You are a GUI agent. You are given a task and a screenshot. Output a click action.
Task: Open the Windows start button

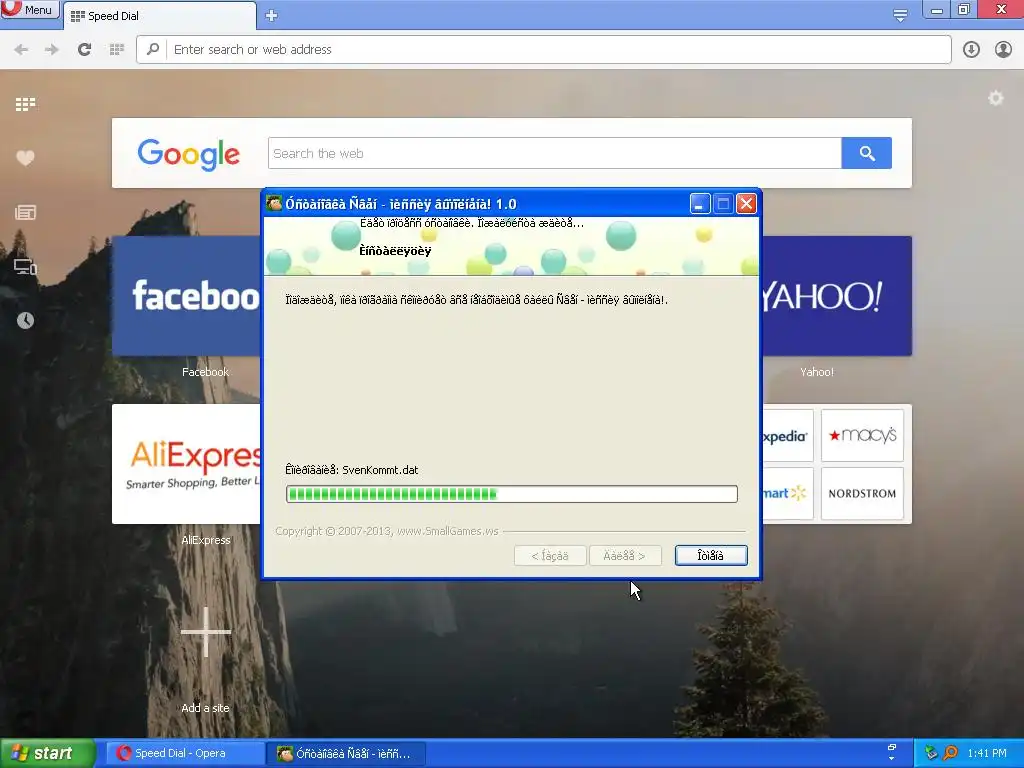(x=47, y=754)
